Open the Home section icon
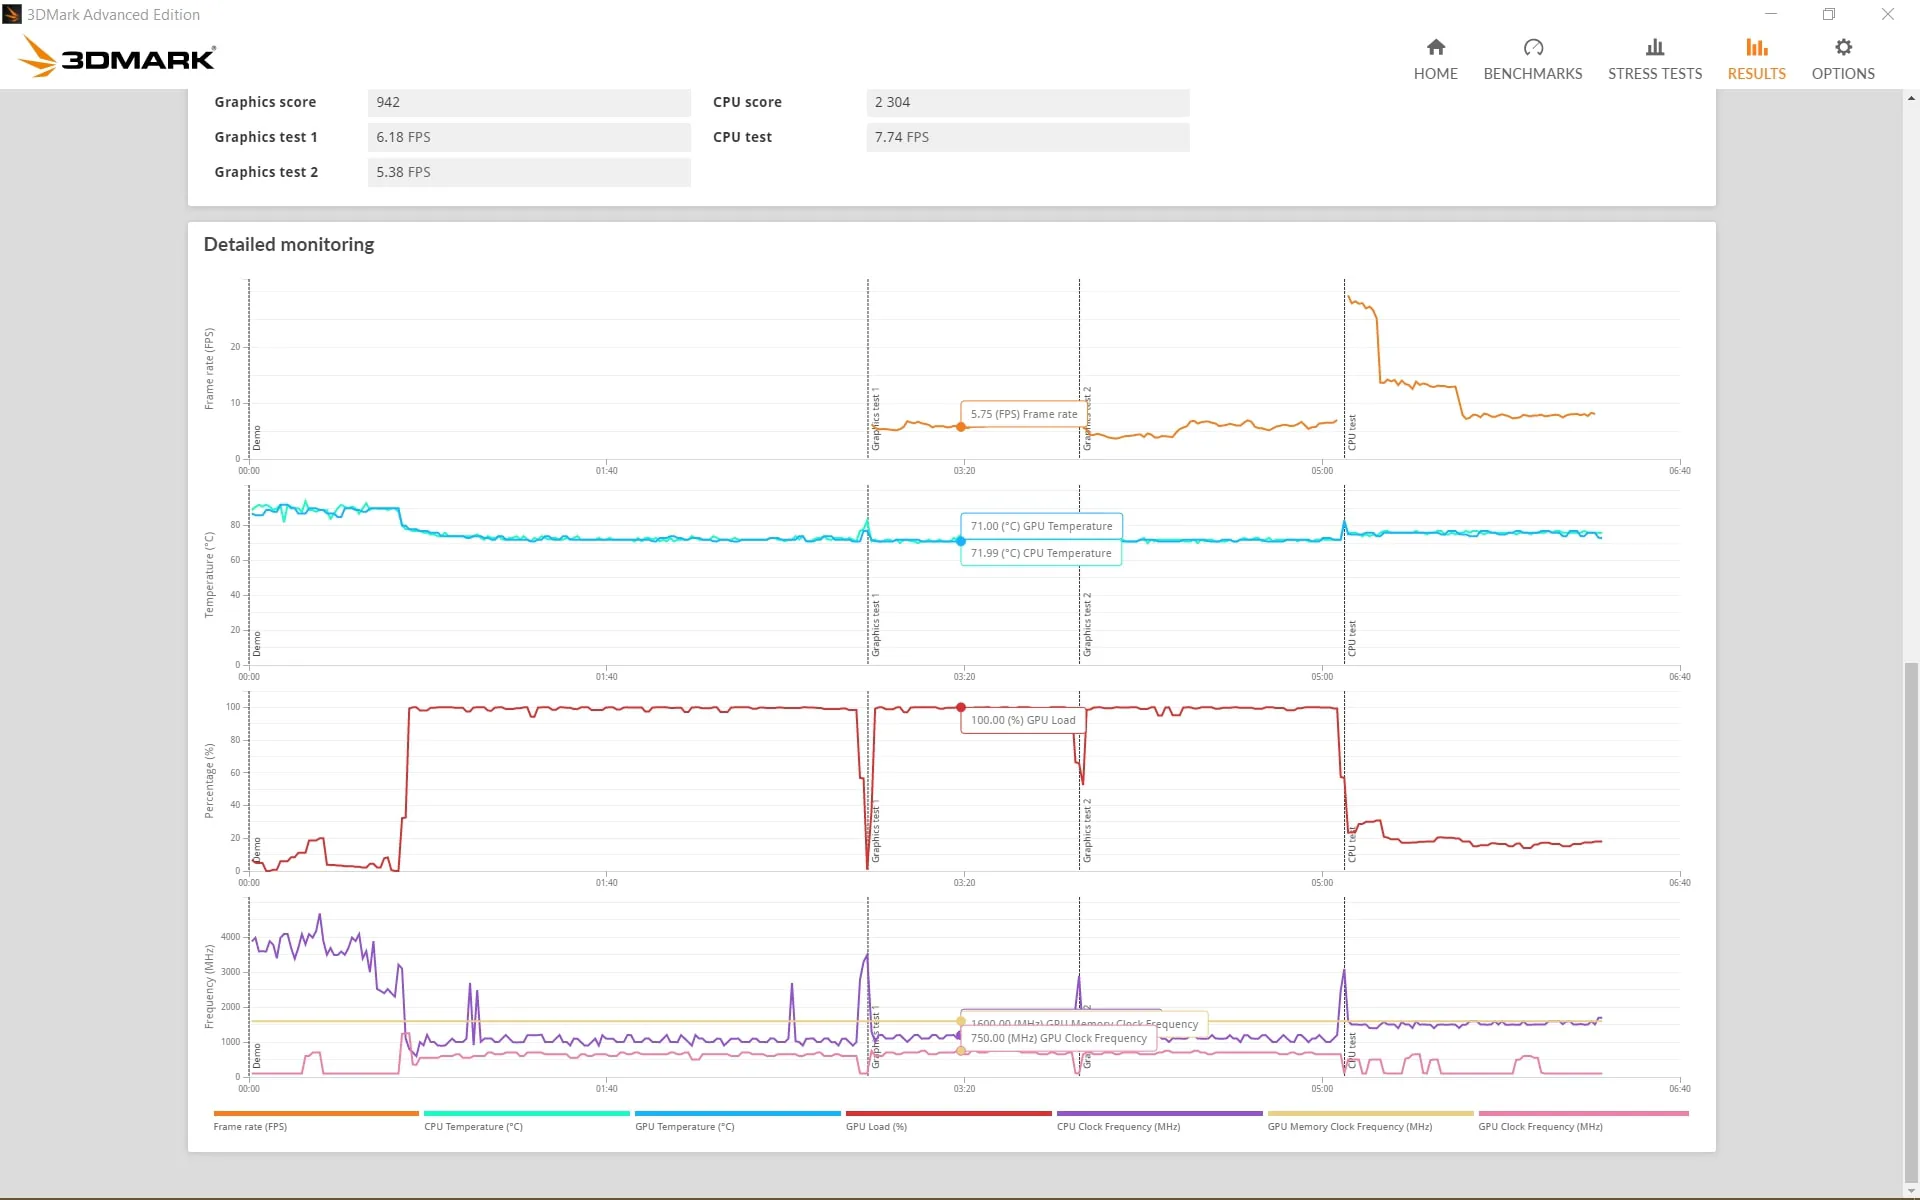Image resolution: width=1920 pixels, height=1200 pixels. 1435,47
